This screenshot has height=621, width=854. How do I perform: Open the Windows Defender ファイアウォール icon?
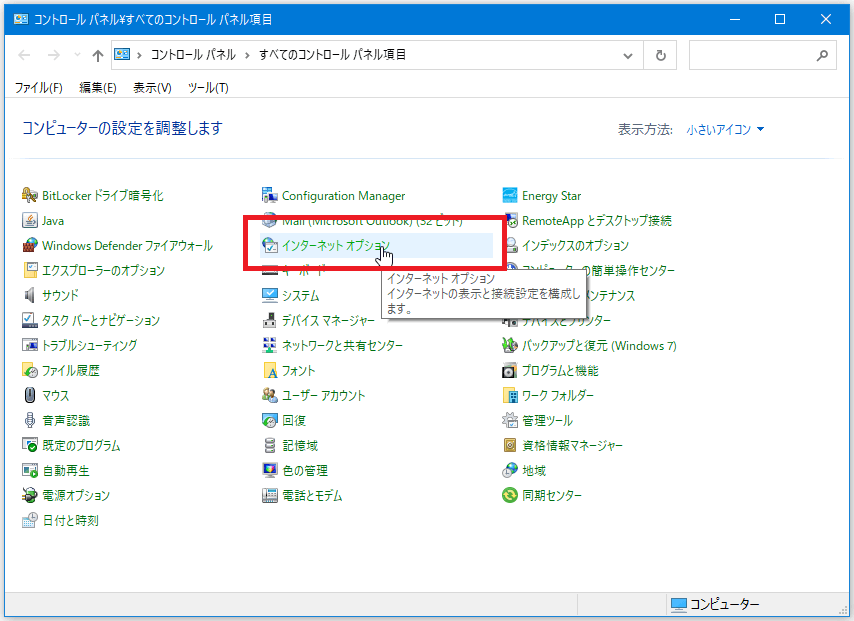[30, 246]
